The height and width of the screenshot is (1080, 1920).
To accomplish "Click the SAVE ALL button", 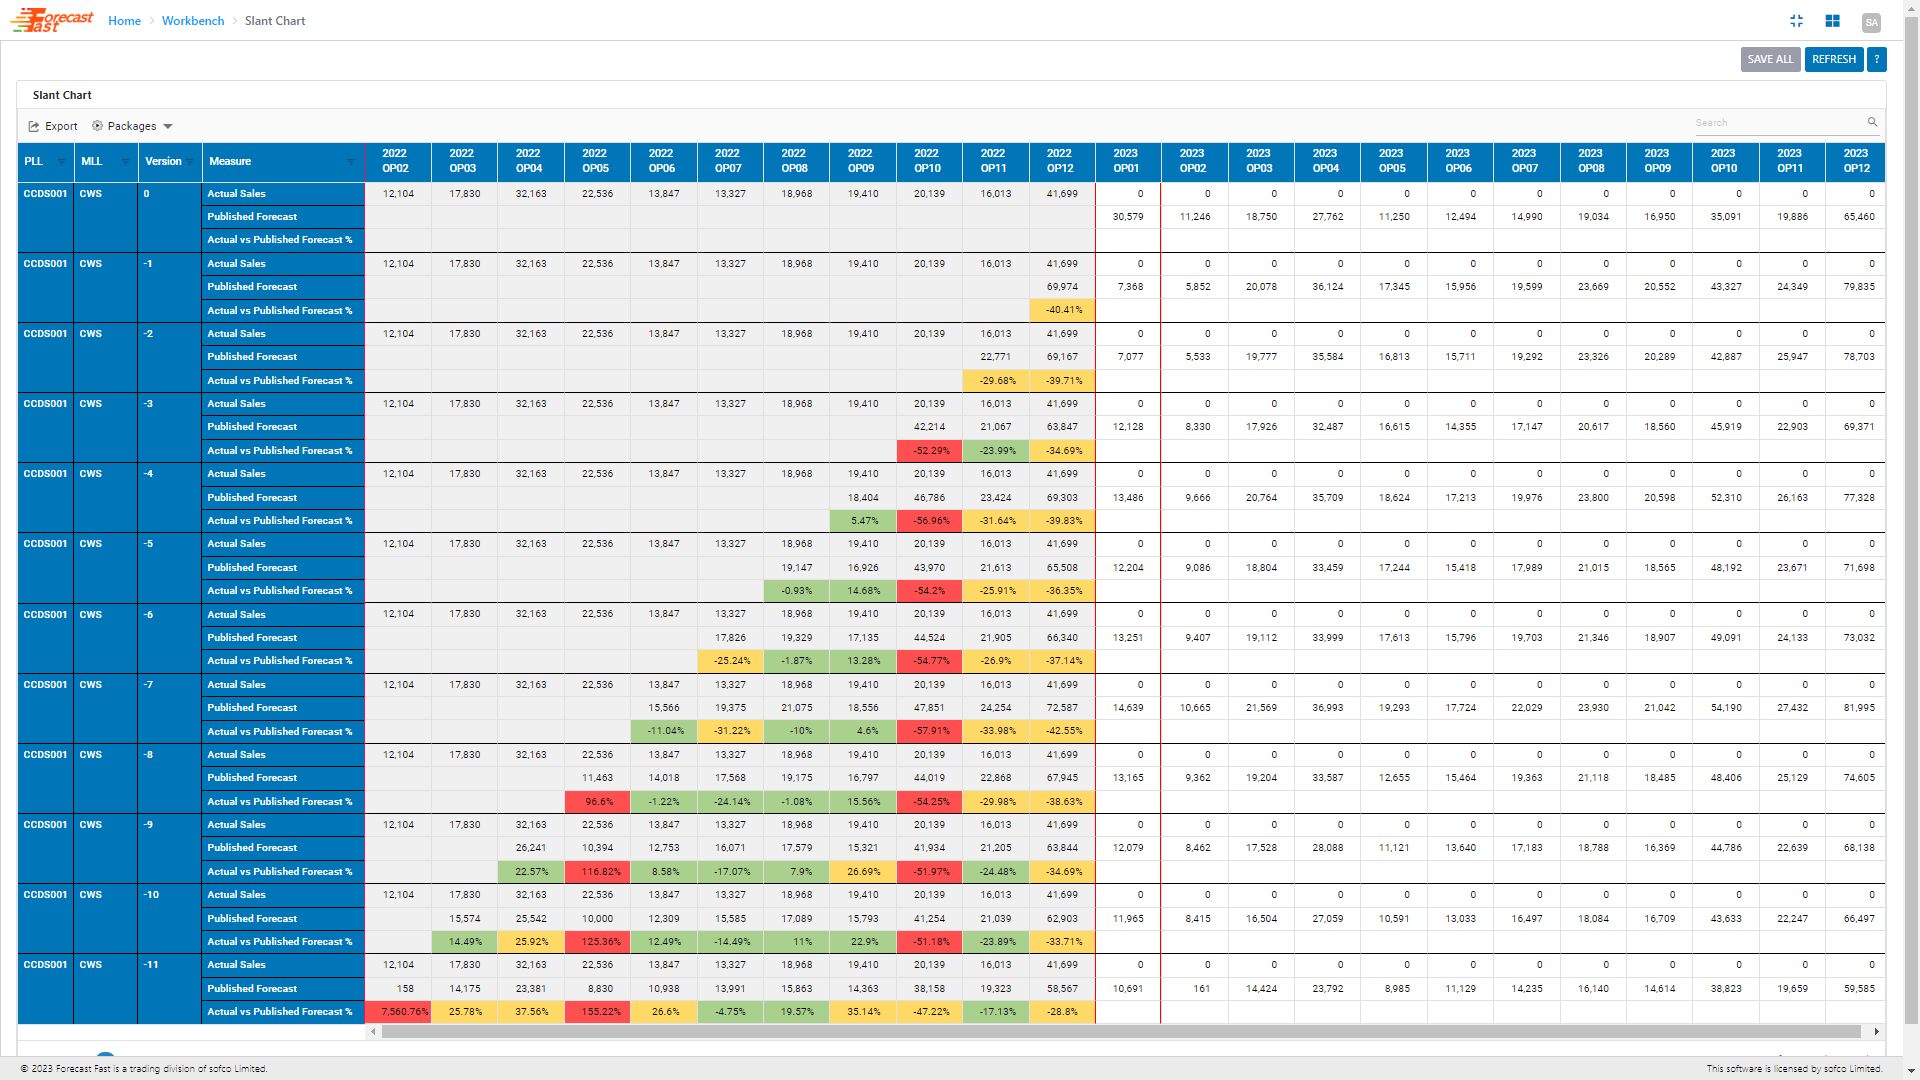I will tap(1770, 59).
